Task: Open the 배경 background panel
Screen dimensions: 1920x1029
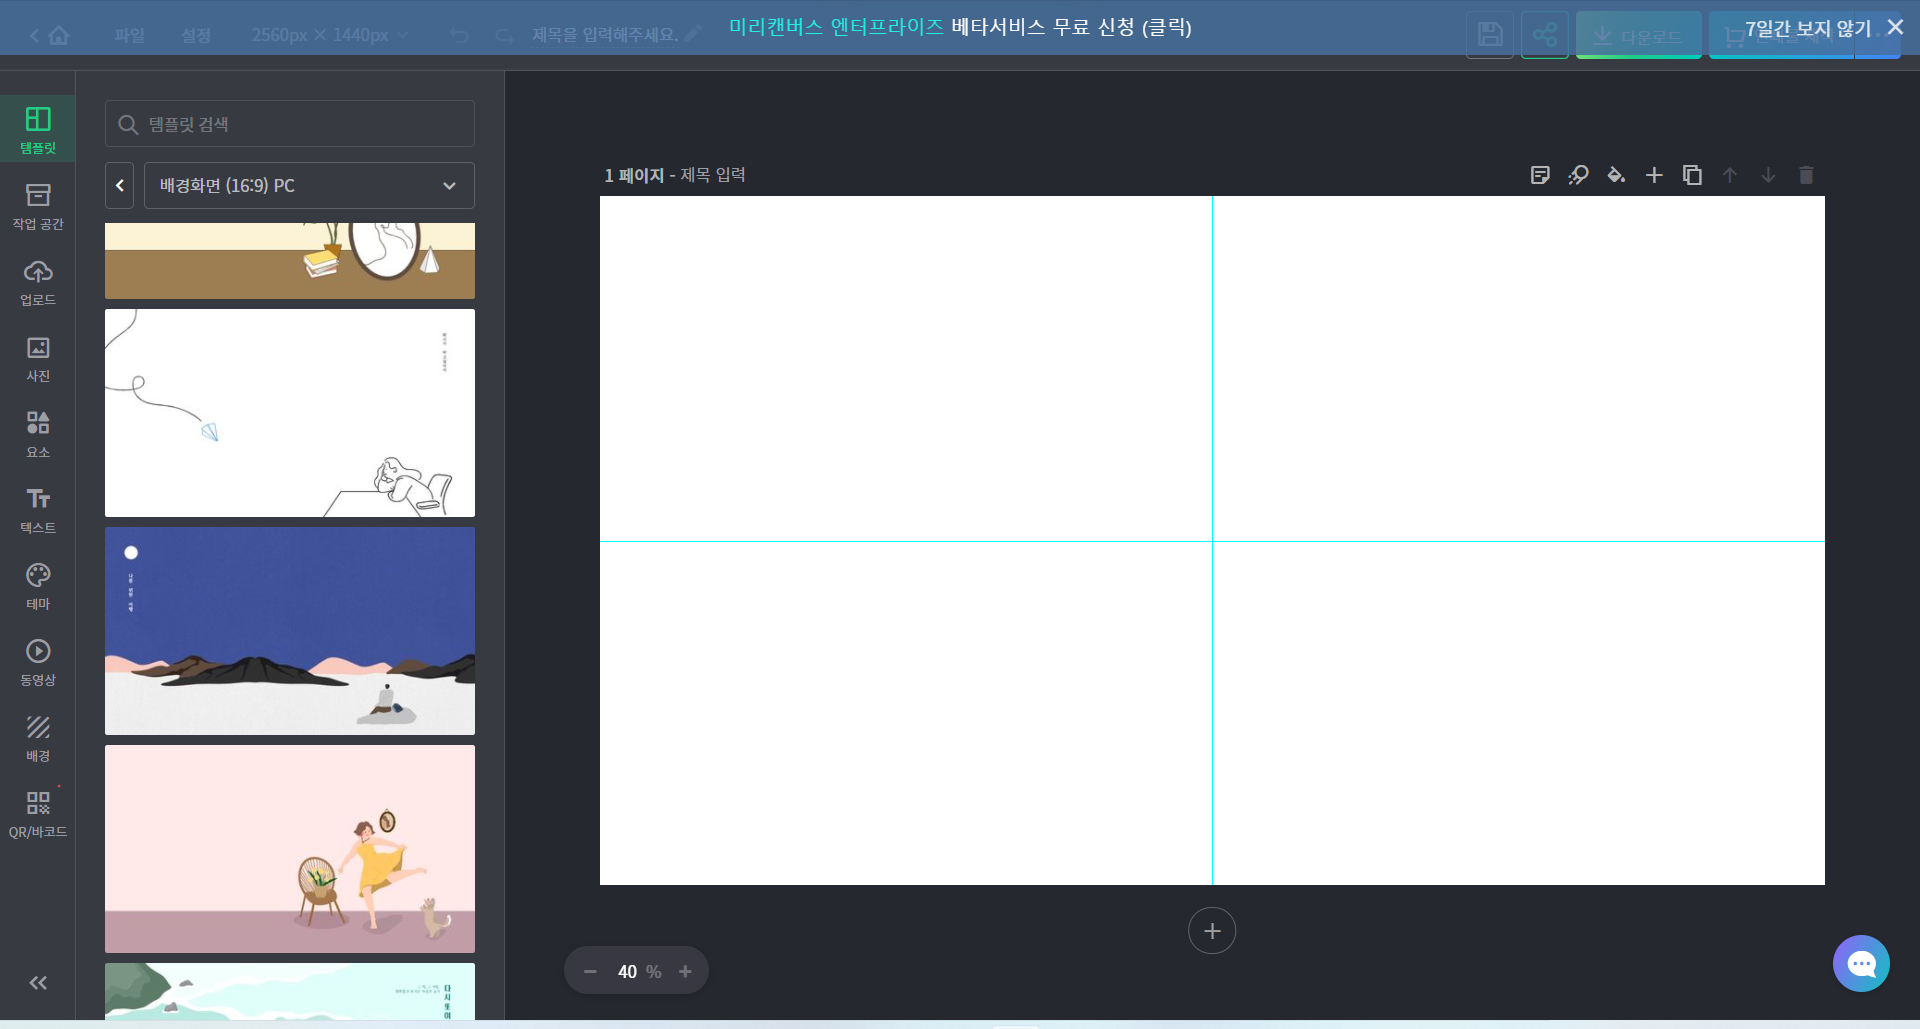Action: 38,738
